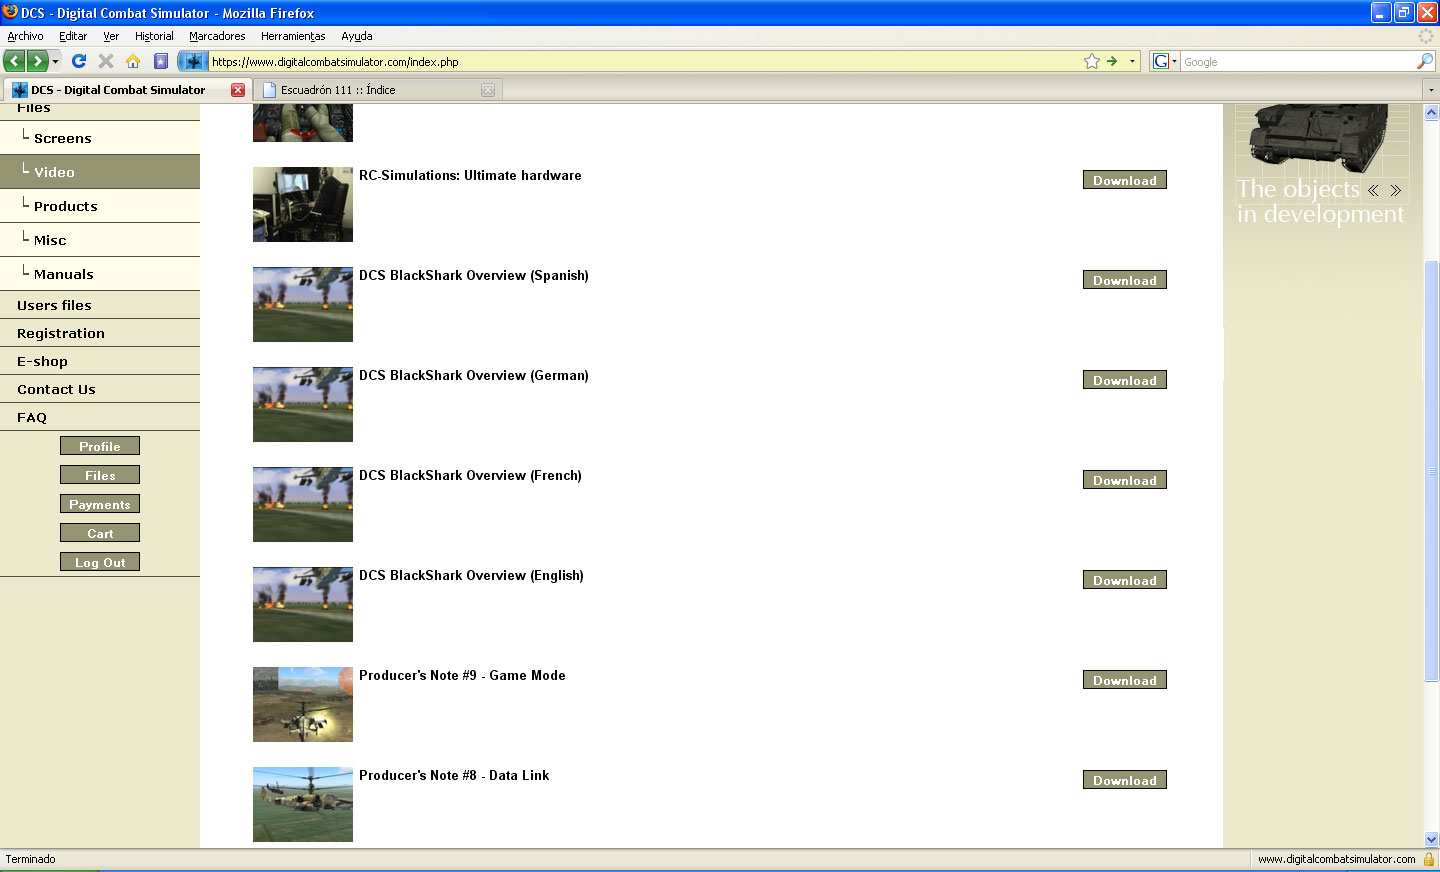Image resolution: width=1440 pixels, height=872 pixels.
Task: Click the BlackShark Overview (French) thumbnail
Action: [303, 504]
